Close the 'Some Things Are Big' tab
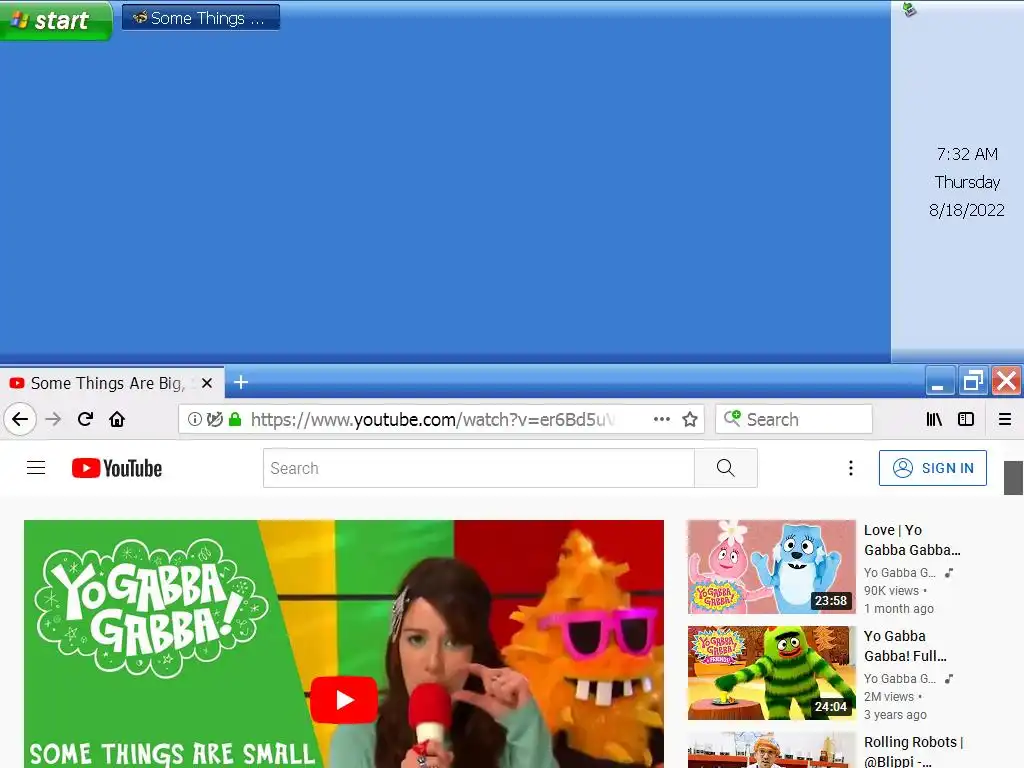 pos(207,383)
